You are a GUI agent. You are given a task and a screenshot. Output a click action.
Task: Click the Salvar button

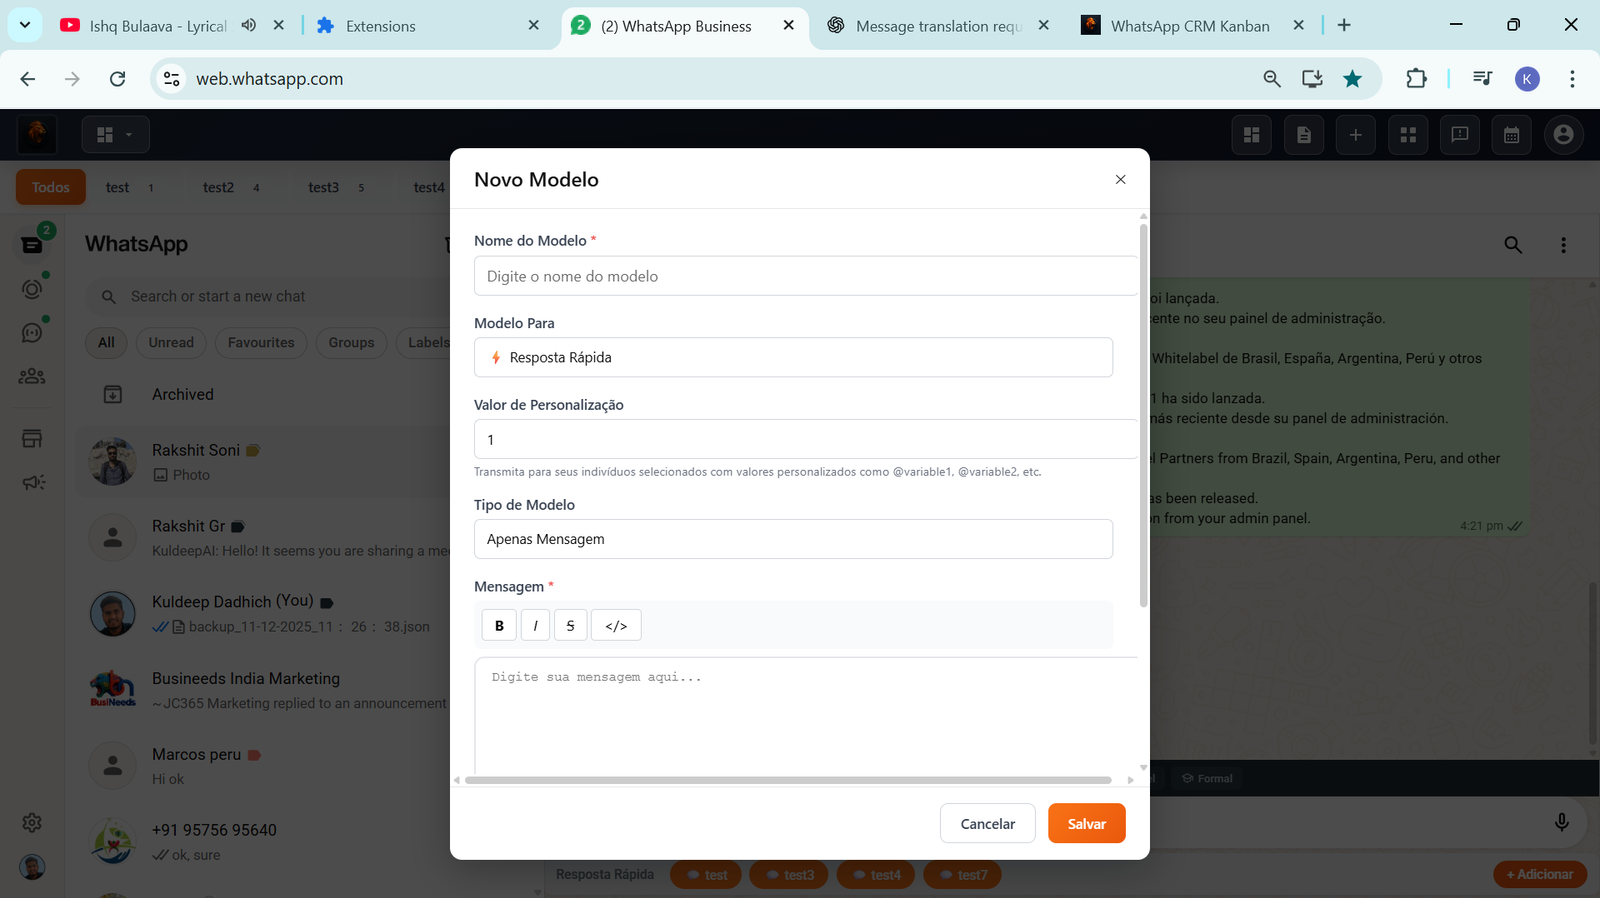pyautogui.click(x=1086, y=824)
